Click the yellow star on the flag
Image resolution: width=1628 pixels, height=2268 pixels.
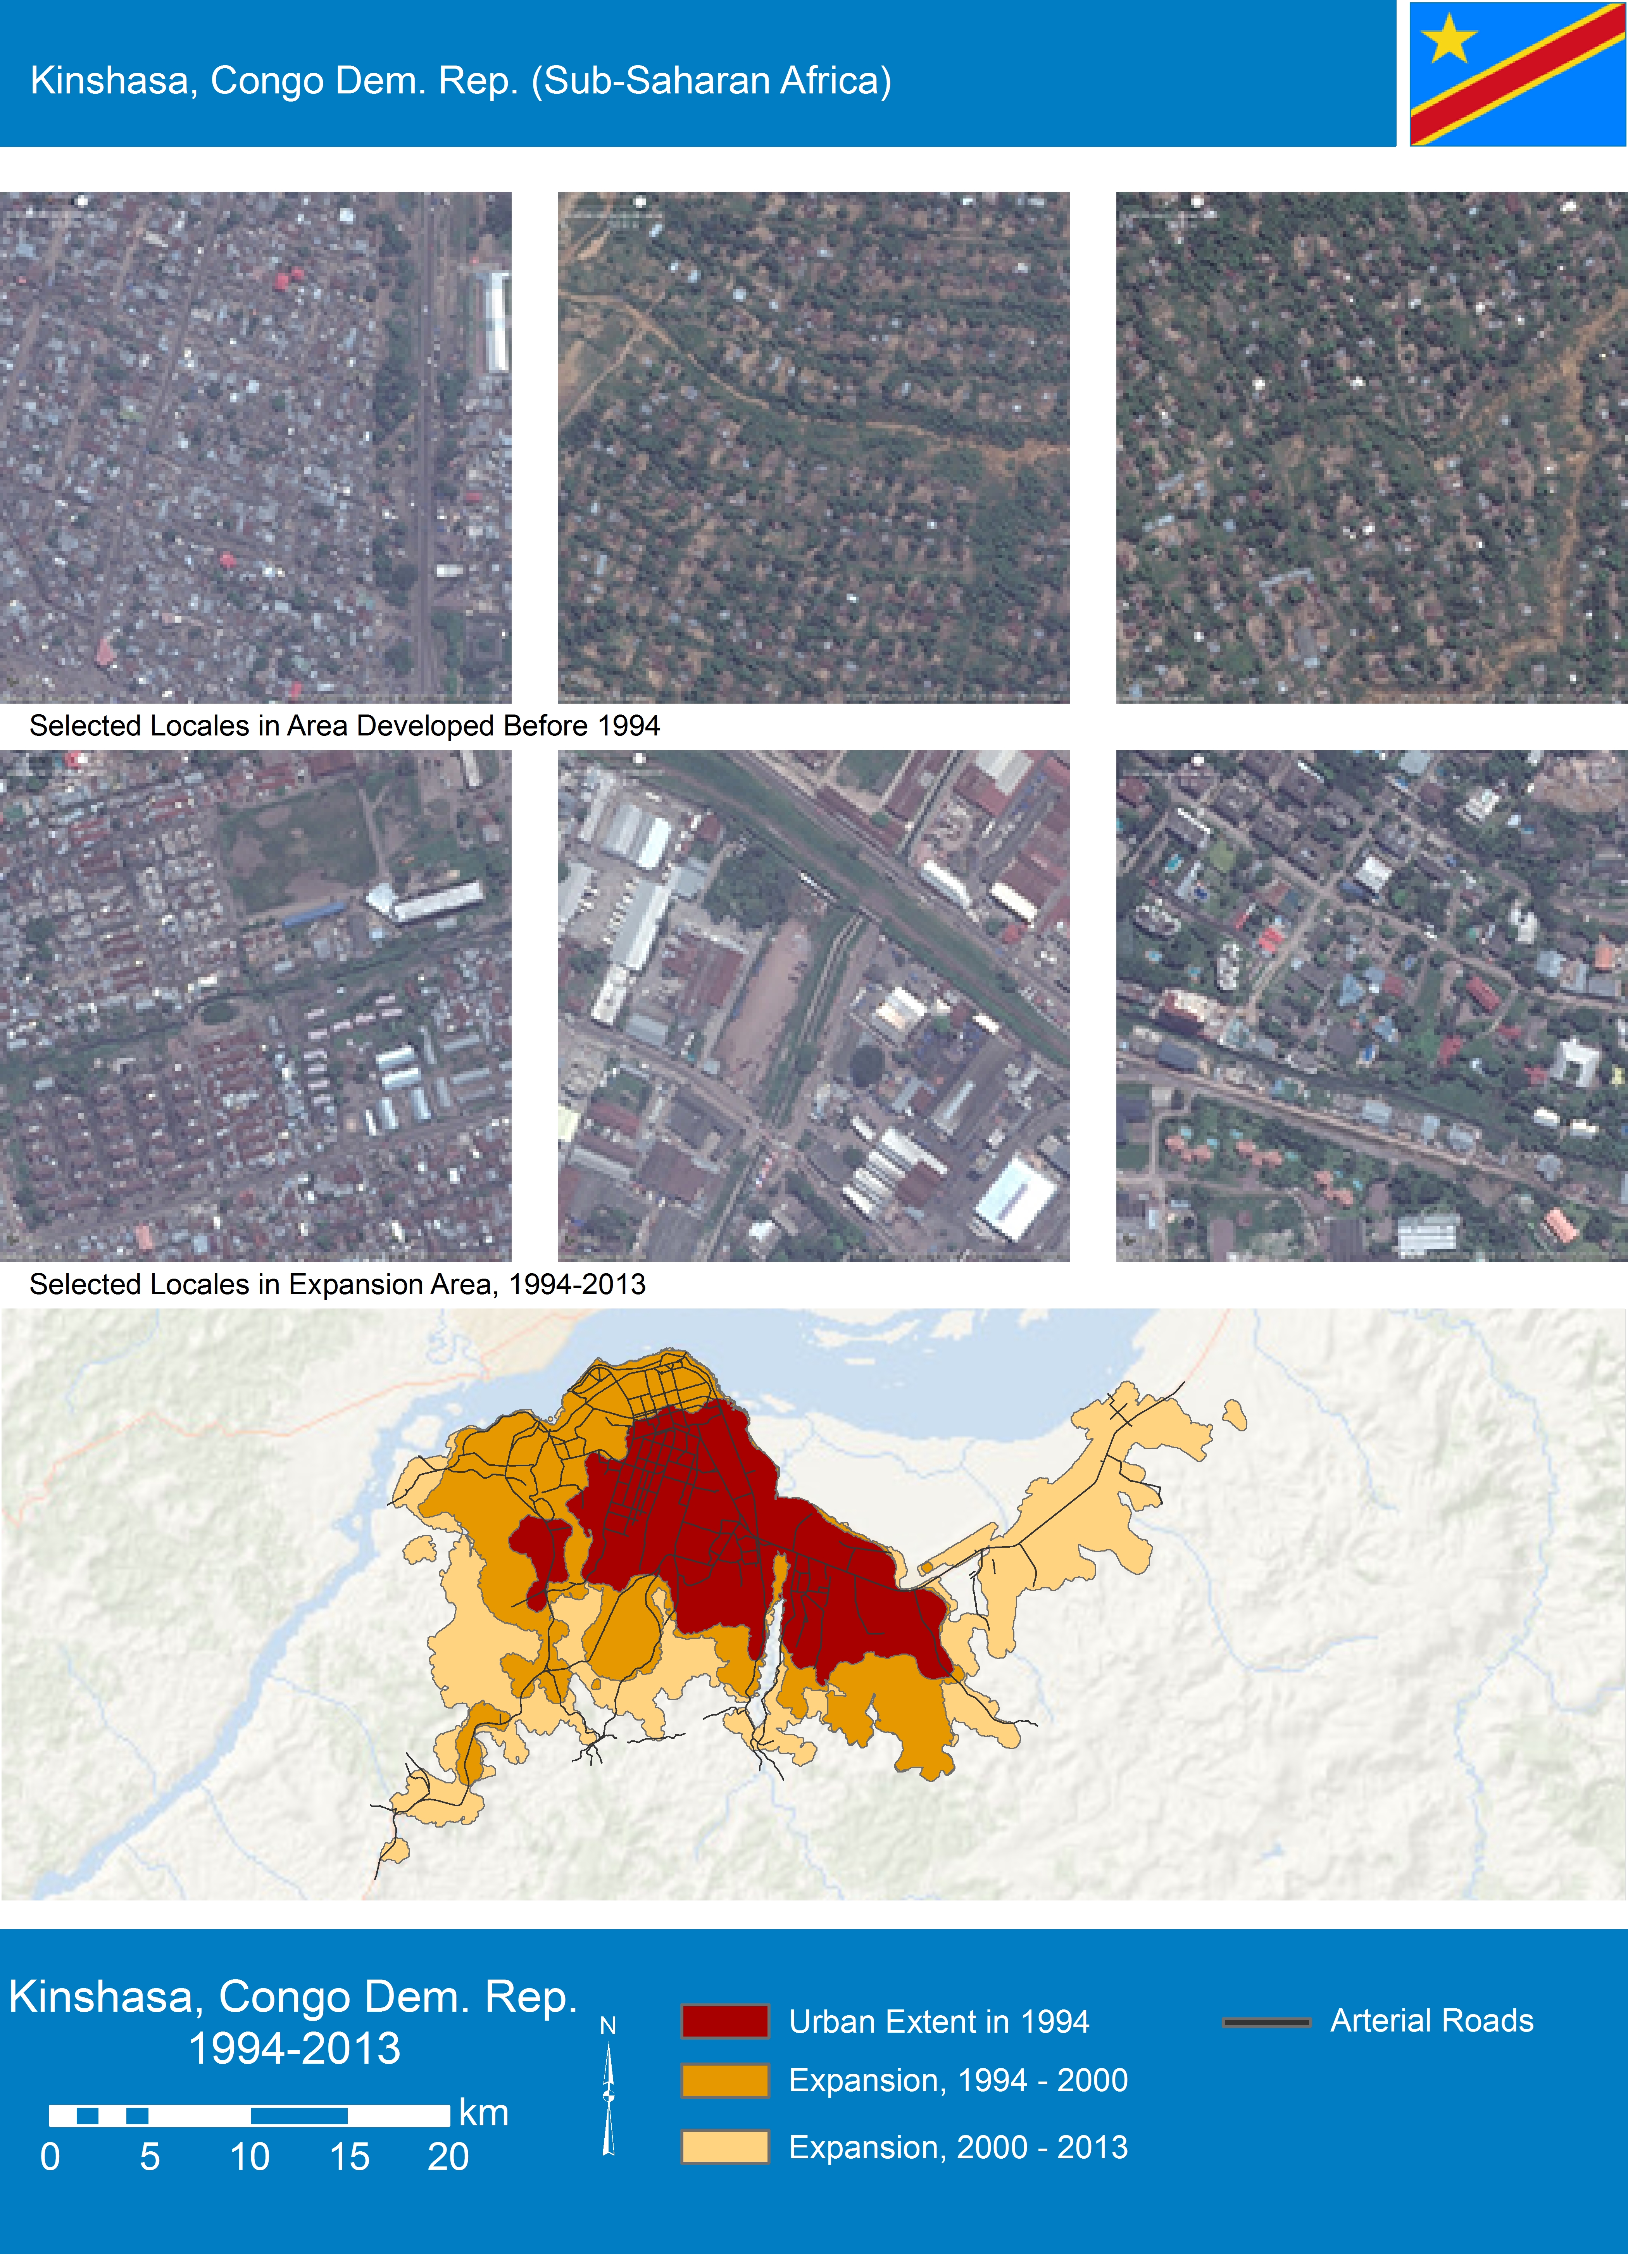tap(1448, 40)
